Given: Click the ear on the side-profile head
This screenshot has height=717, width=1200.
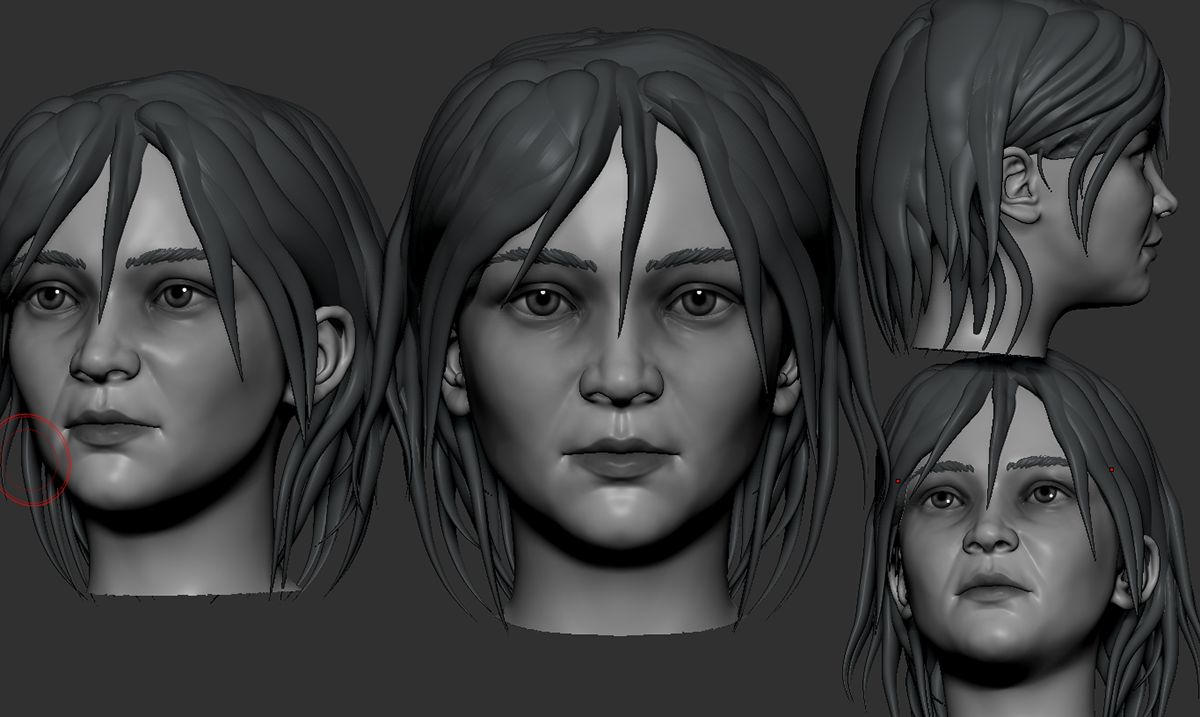Looking at the screenshot, I should pyautogui.click(x=1021, y=190).
